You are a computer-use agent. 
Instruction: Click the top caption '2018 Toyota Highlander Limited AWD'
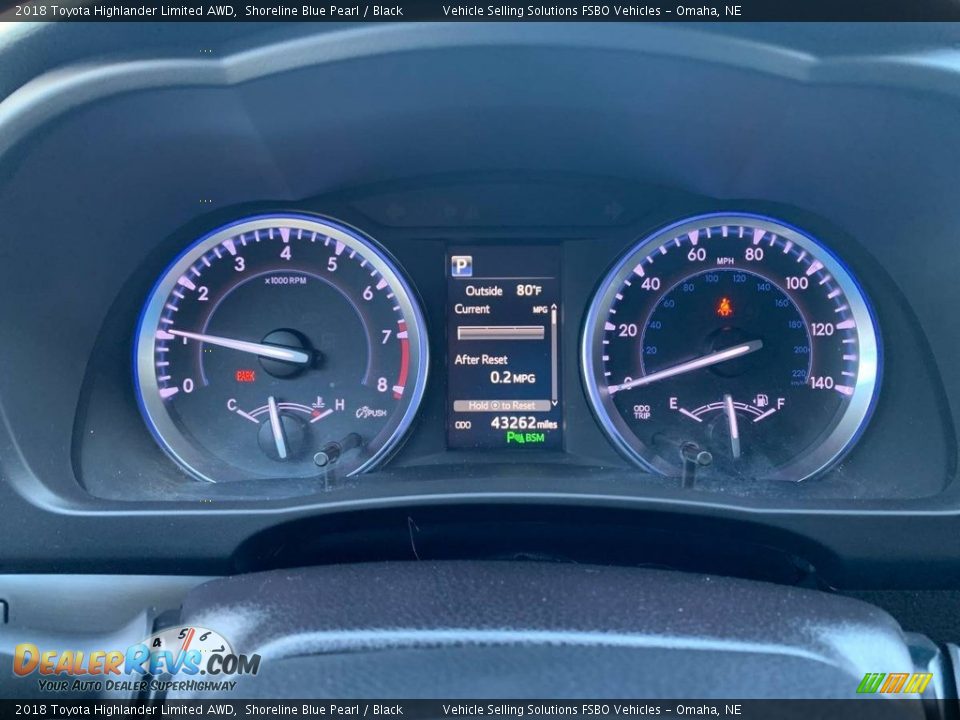[x=126, y=10]
